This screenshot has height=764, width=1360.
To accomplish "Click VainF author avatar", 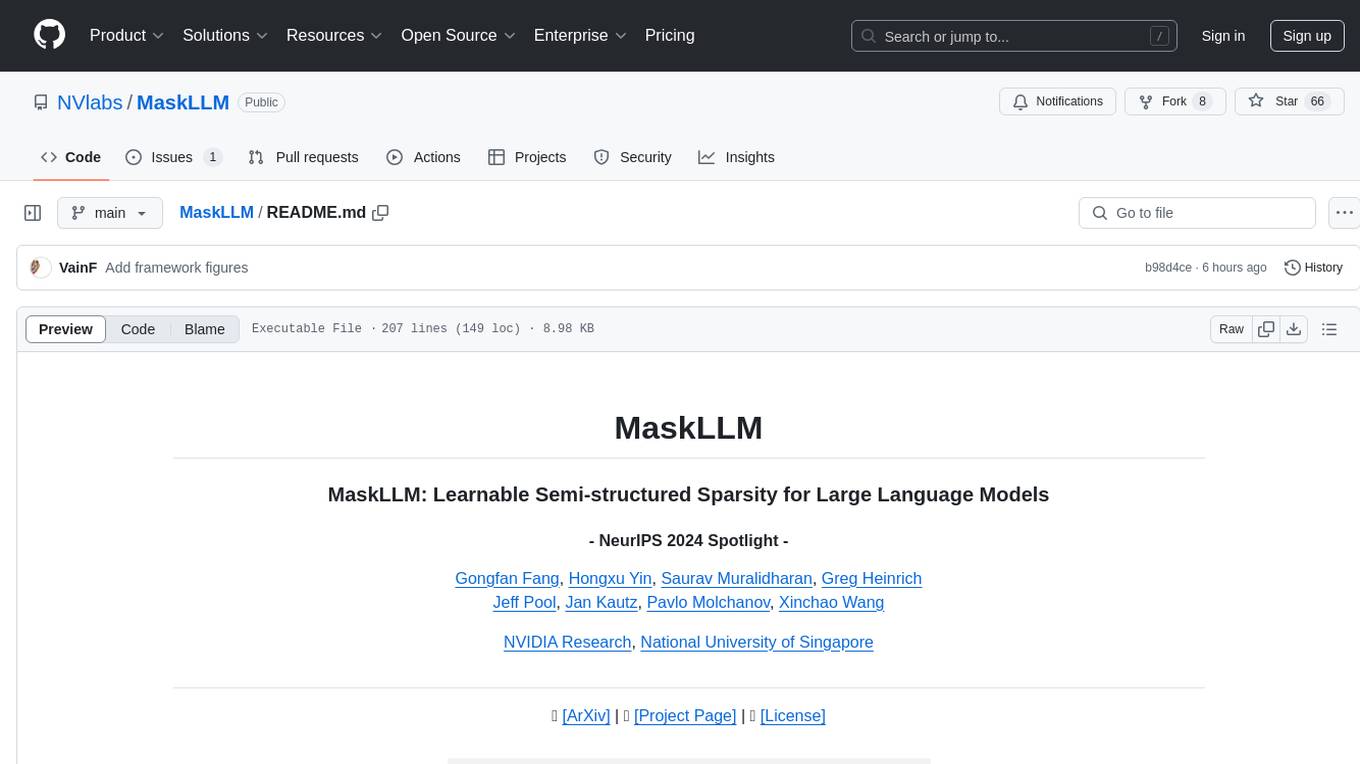I will point(40,267).
